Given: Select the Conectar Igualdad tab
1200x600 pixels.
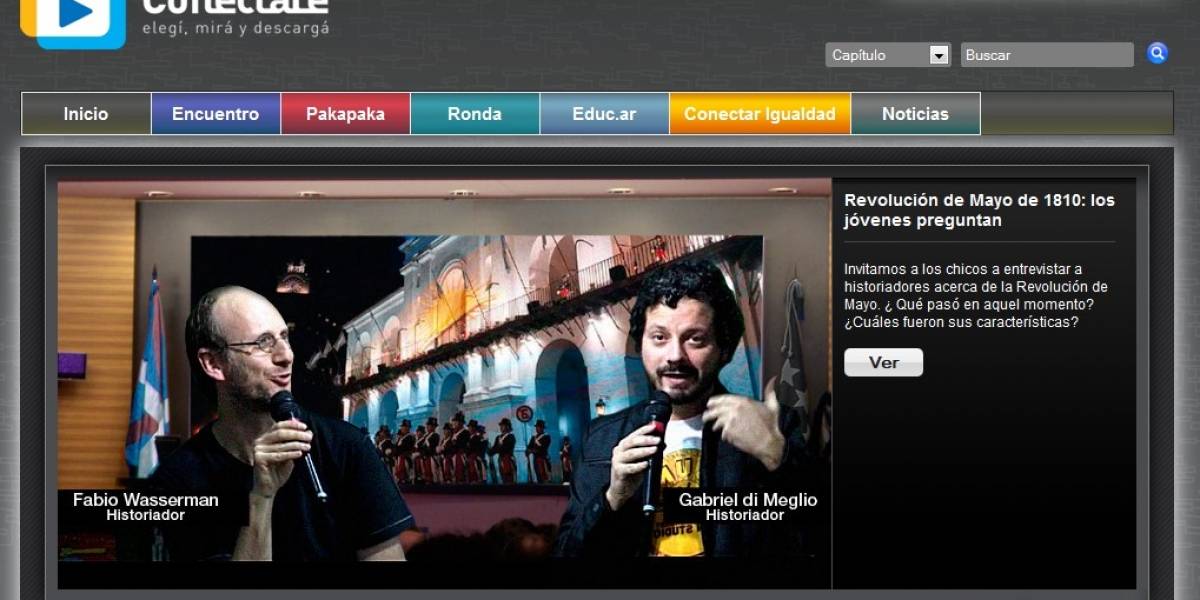Looking at the screenshot, I should coord(760,114).
